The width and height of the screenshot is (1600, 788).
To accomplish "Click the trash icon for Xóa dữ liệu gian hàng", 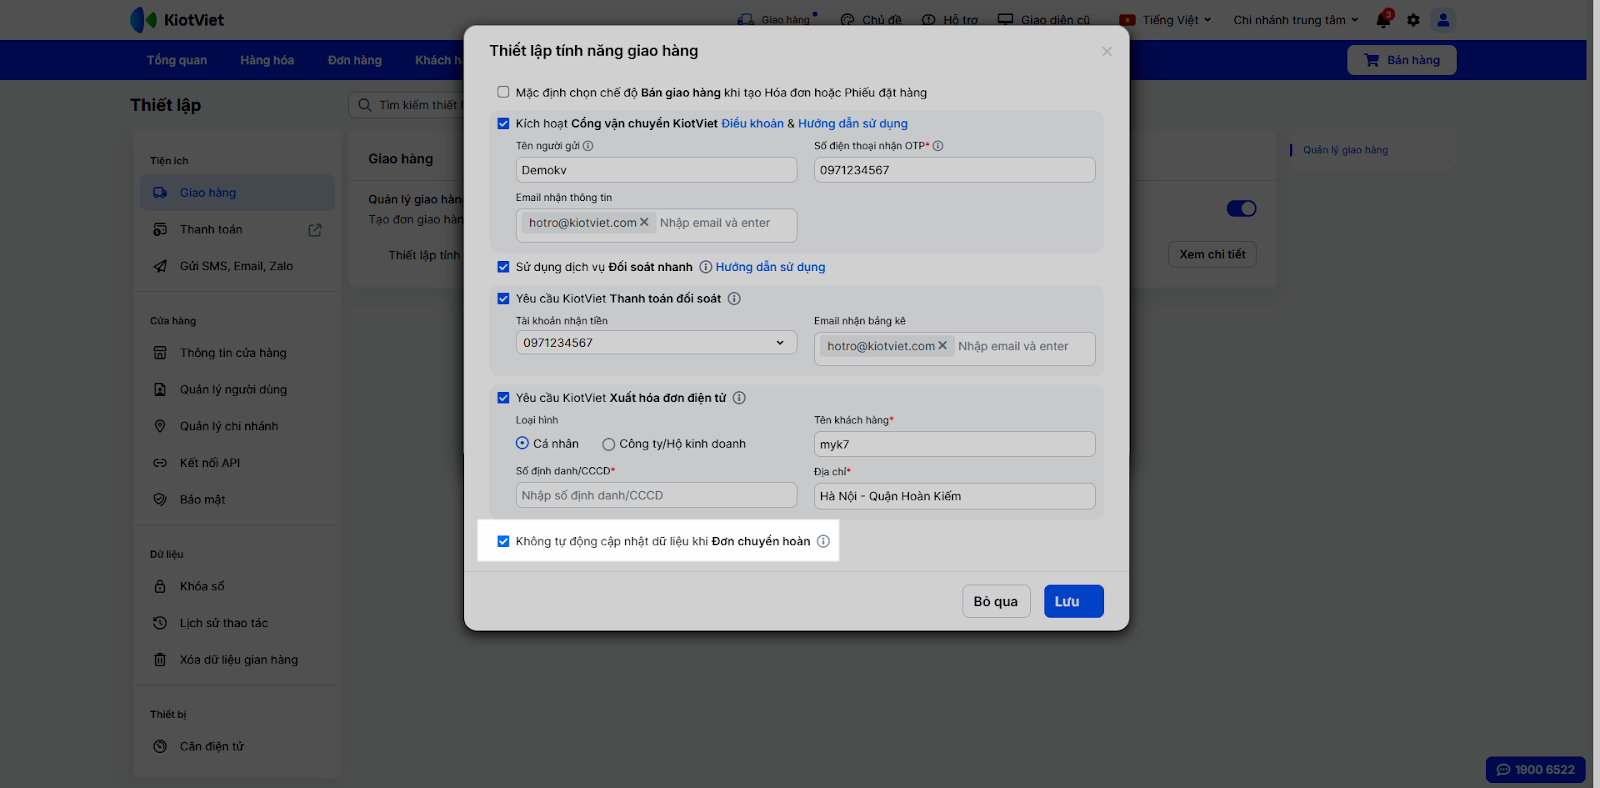I will coord(160,660).
